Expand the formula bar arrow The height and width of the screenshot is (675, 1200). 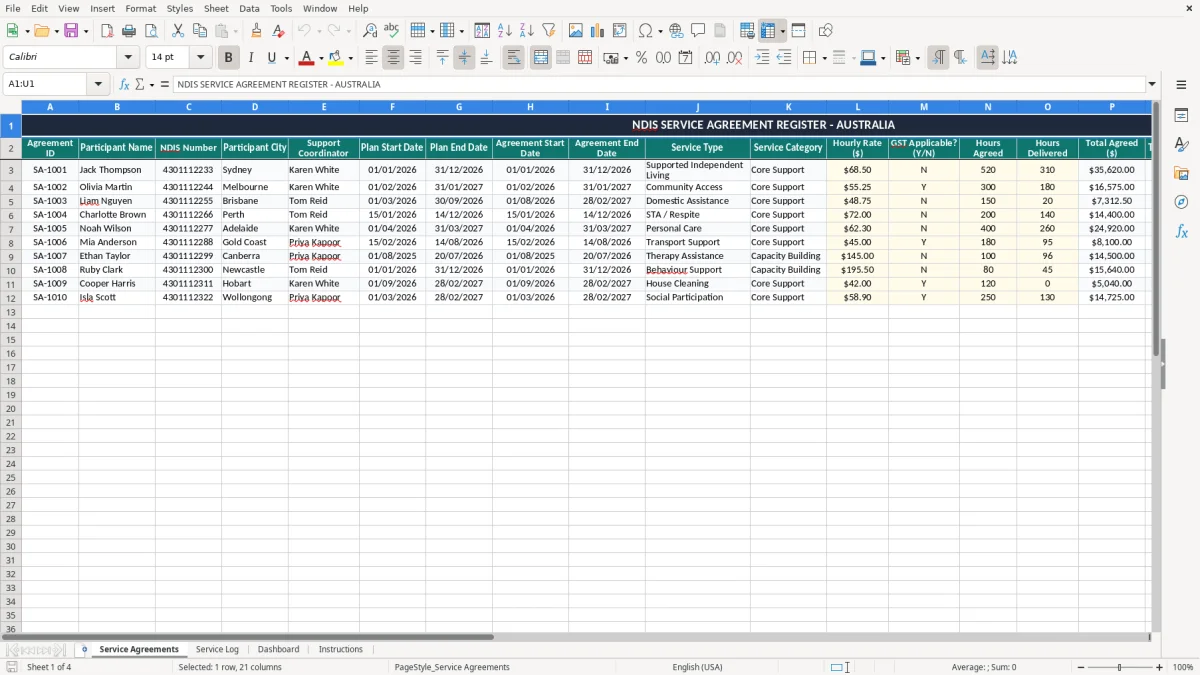(1152, 84)
